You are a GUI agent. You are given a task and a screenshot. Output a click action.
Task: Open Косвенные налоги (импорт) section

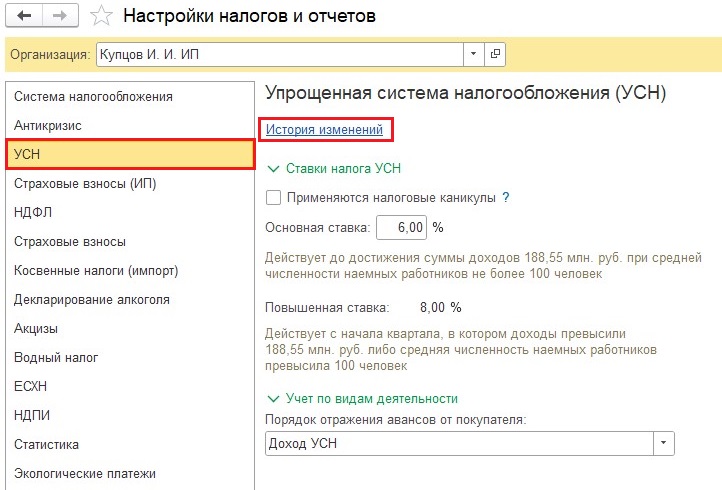click(130, 270)
